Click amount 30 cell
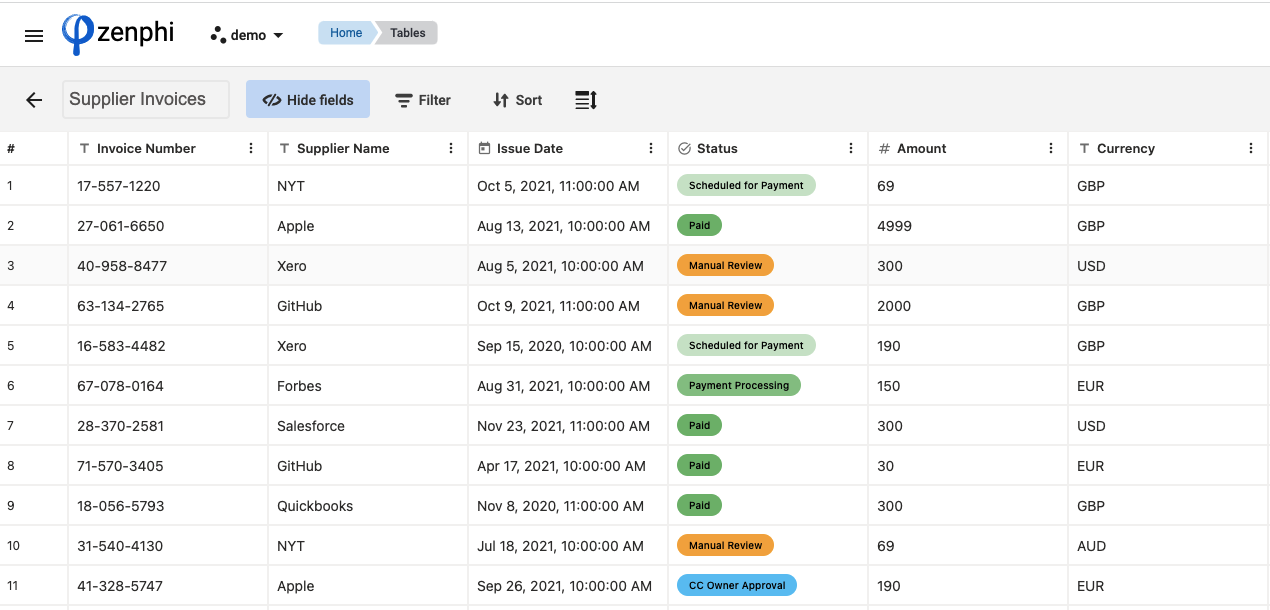1270x610 pixels. (x=968, y=466)
